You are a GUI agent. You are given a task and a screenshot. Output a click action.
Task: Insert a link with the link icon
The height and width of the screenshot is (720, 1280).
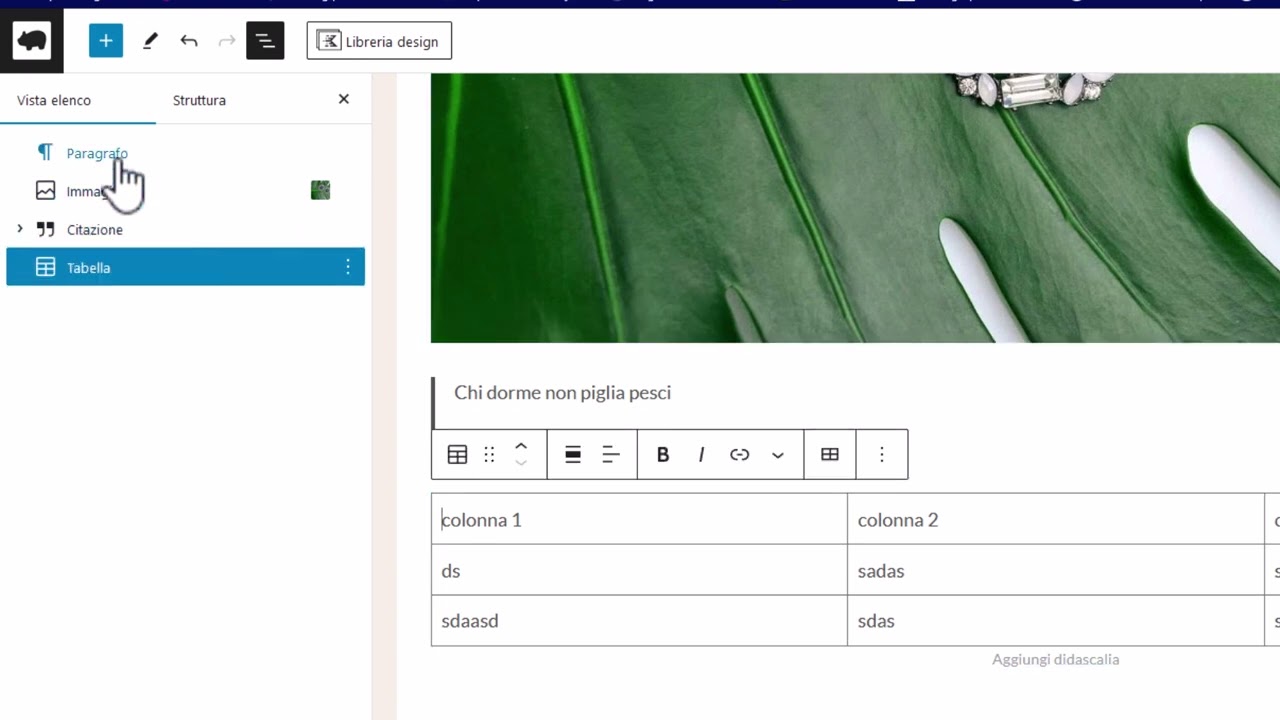[739, 454]
